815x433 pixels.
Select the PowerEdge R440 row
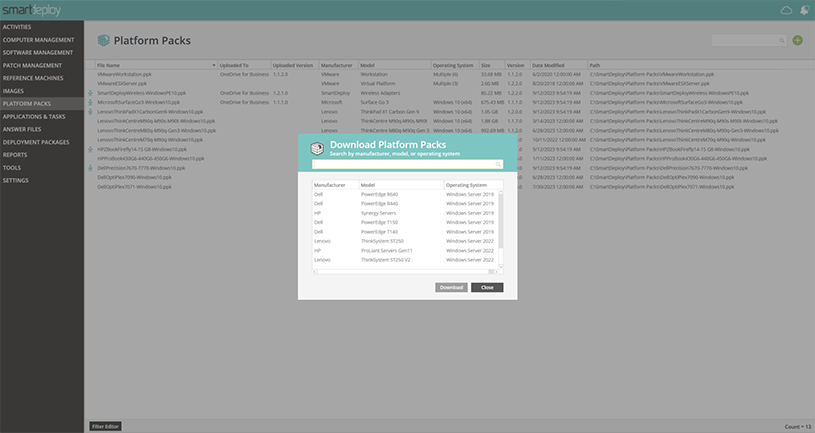(x=405, y=204)
